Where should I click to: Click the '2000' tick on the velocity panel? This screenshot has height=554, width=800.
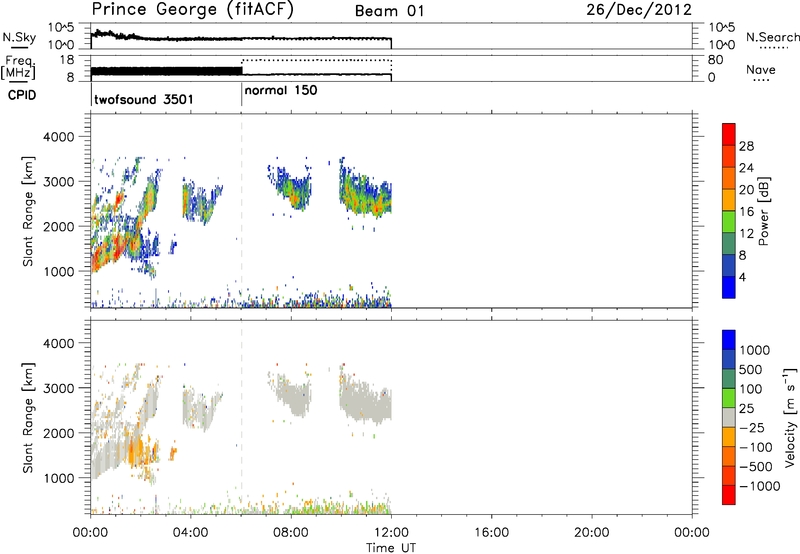58,433
